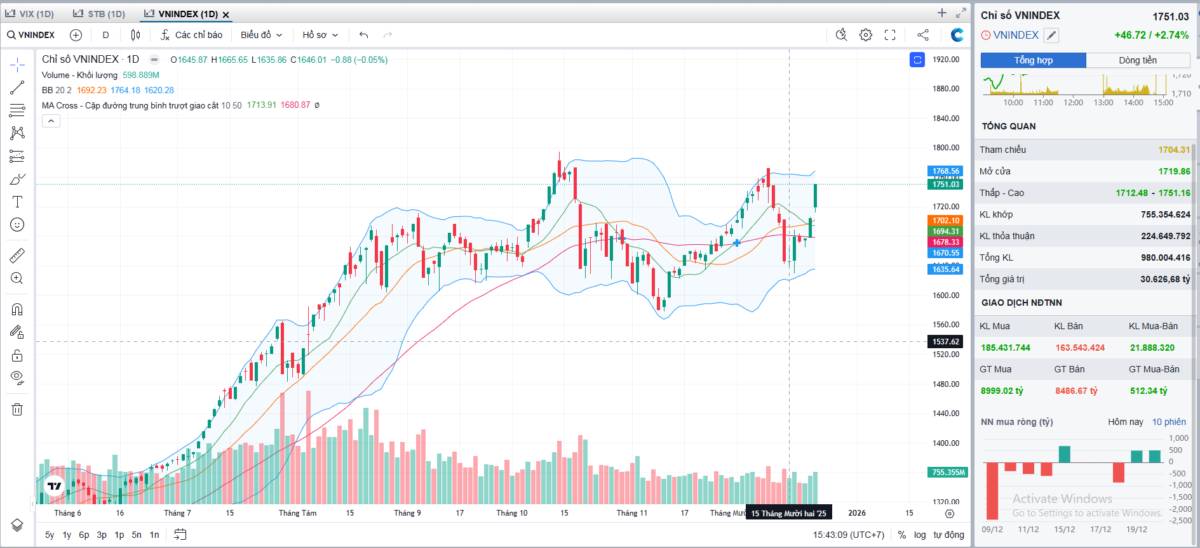Toggle the tự động auto scale
The width and height of the screenshot is (1200, 548).
point(948,535)
